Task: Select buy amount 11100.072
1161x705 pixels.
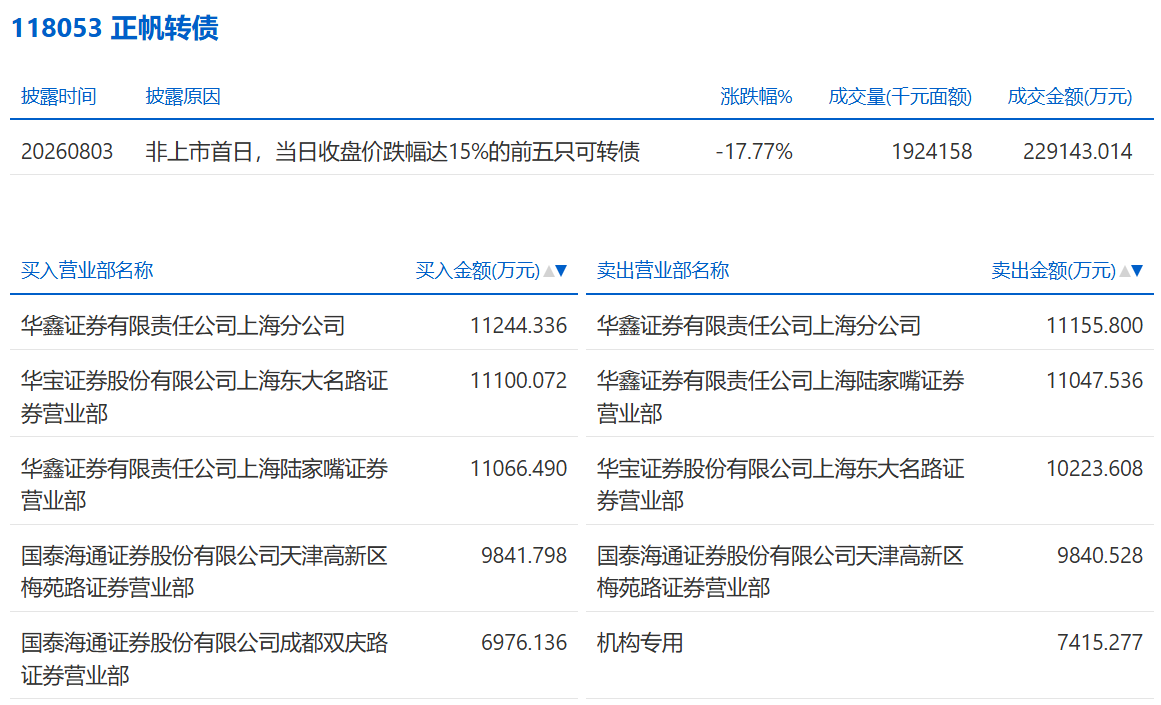Action: click(x=518, y=381)
